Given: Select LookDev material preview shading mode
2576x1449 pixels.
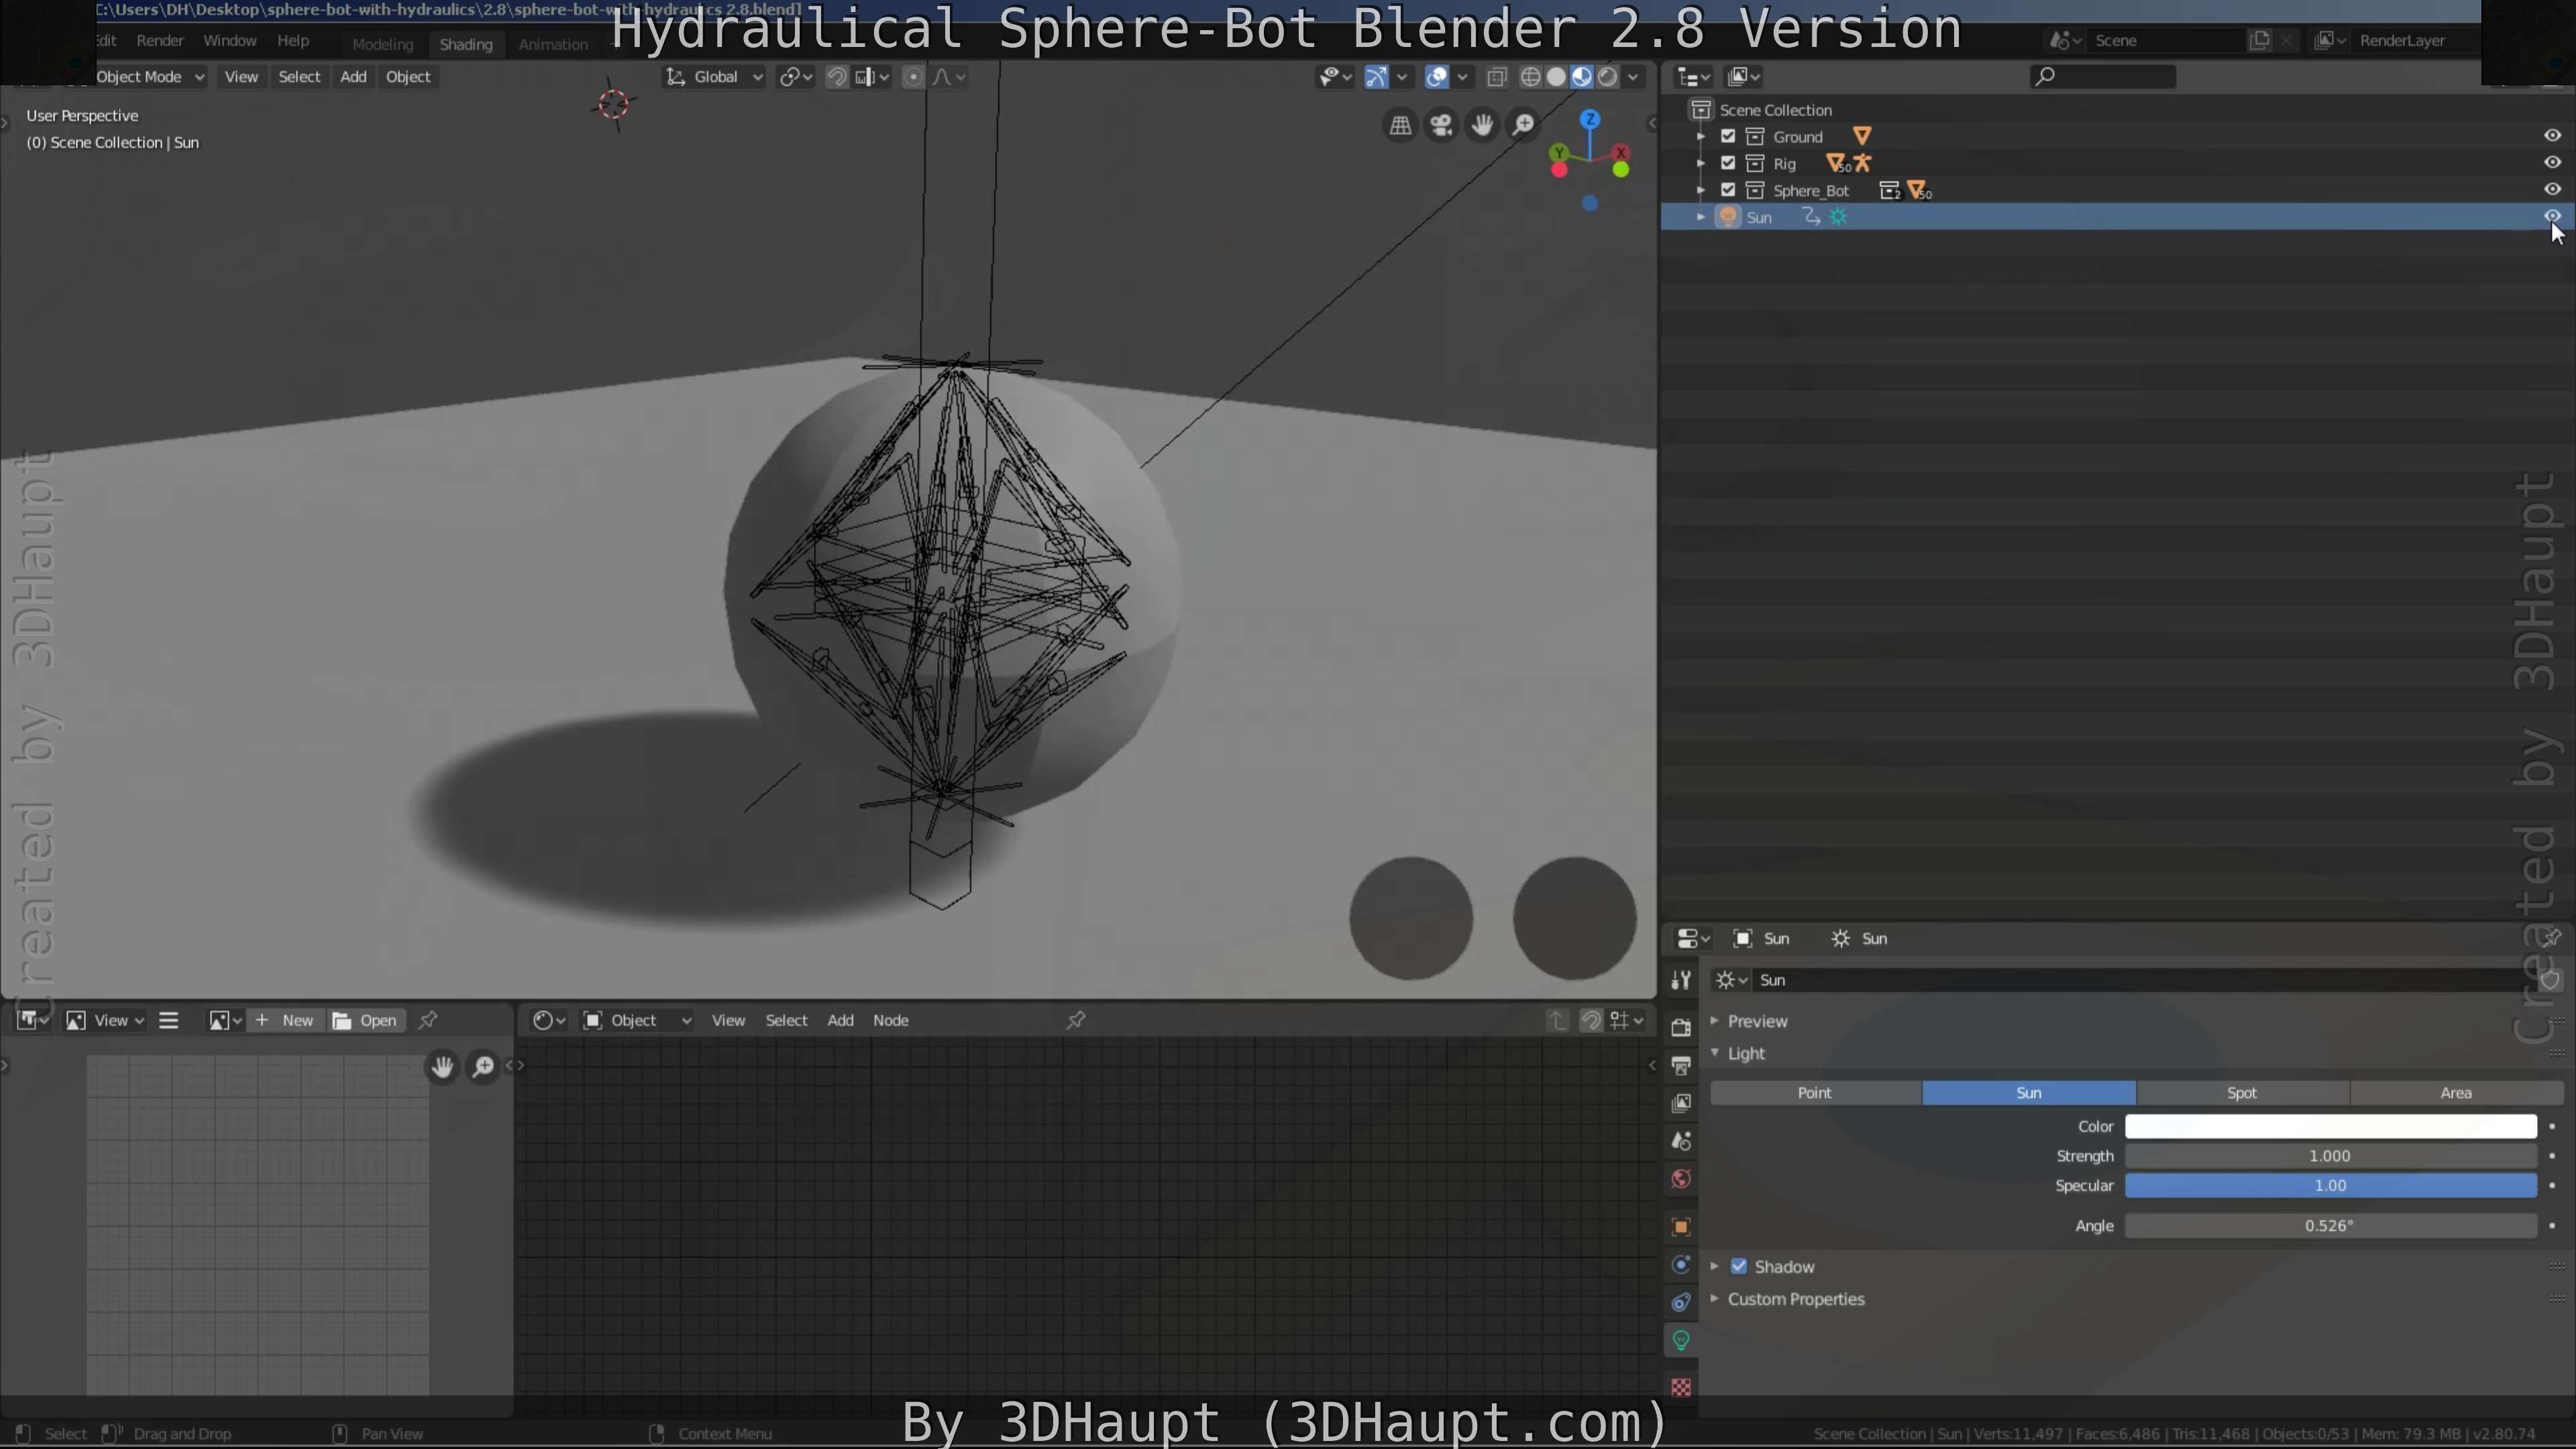Looking at the screenshot, I should (x=1582, y=77).
